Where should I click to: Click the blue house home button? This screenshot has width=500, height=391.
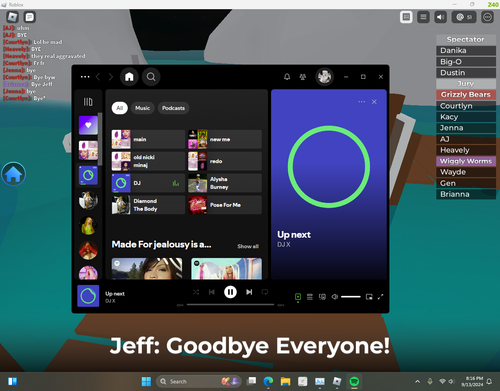point(13,174)
